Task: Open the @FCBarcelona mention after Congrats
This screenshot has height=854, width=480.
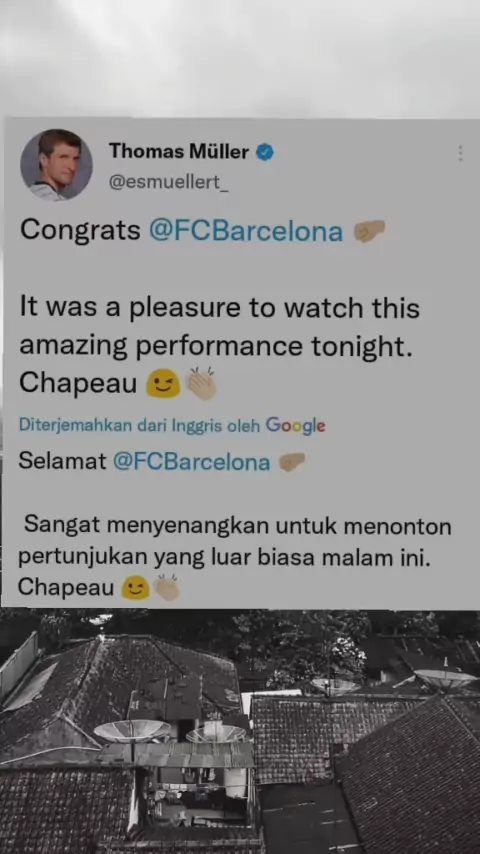Action: (246, 231)
